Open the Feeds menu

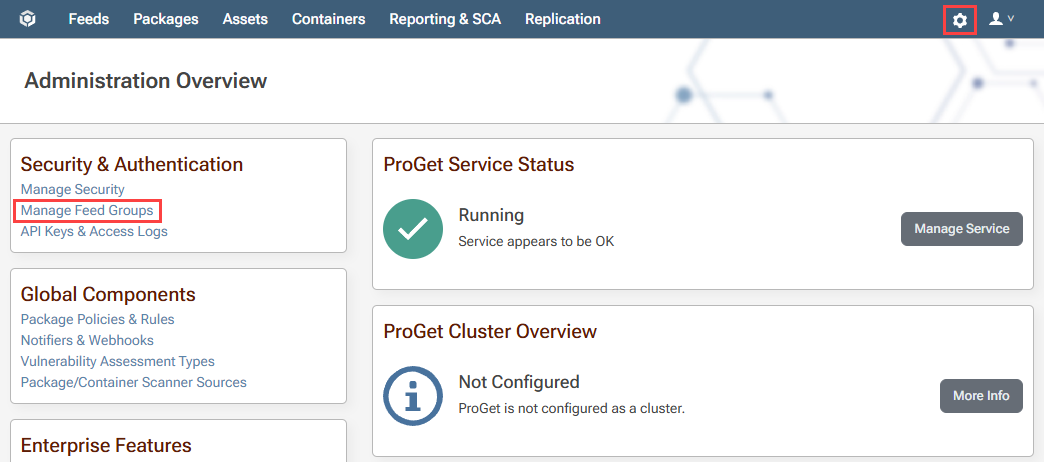(x=89, y=19)
